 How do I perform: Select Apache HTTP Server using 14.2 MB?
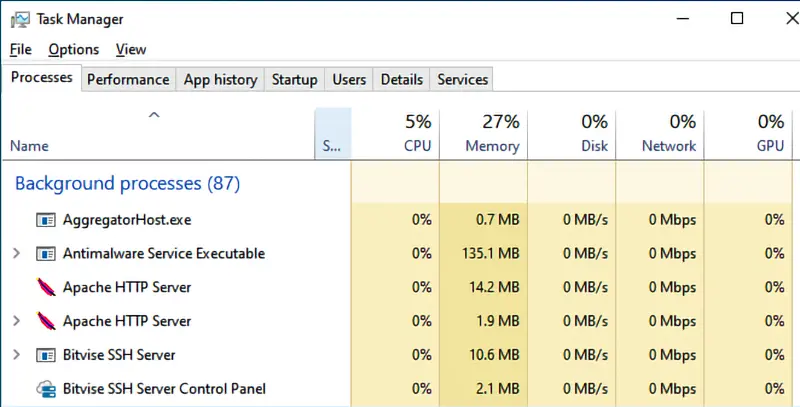[398, 288]
